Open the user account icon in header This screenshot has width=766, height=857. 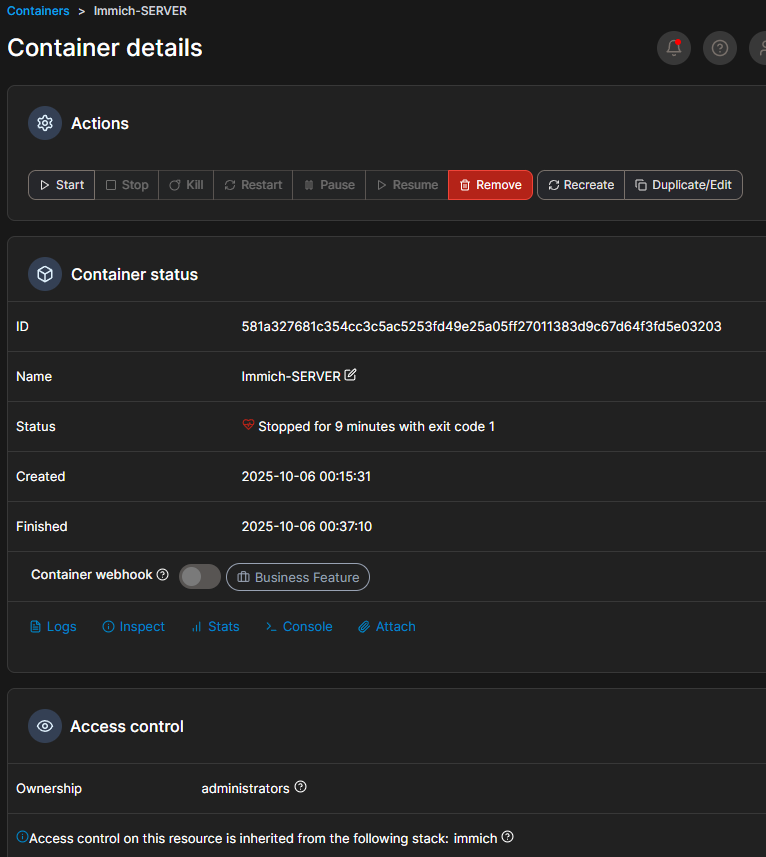coord(759,48)
